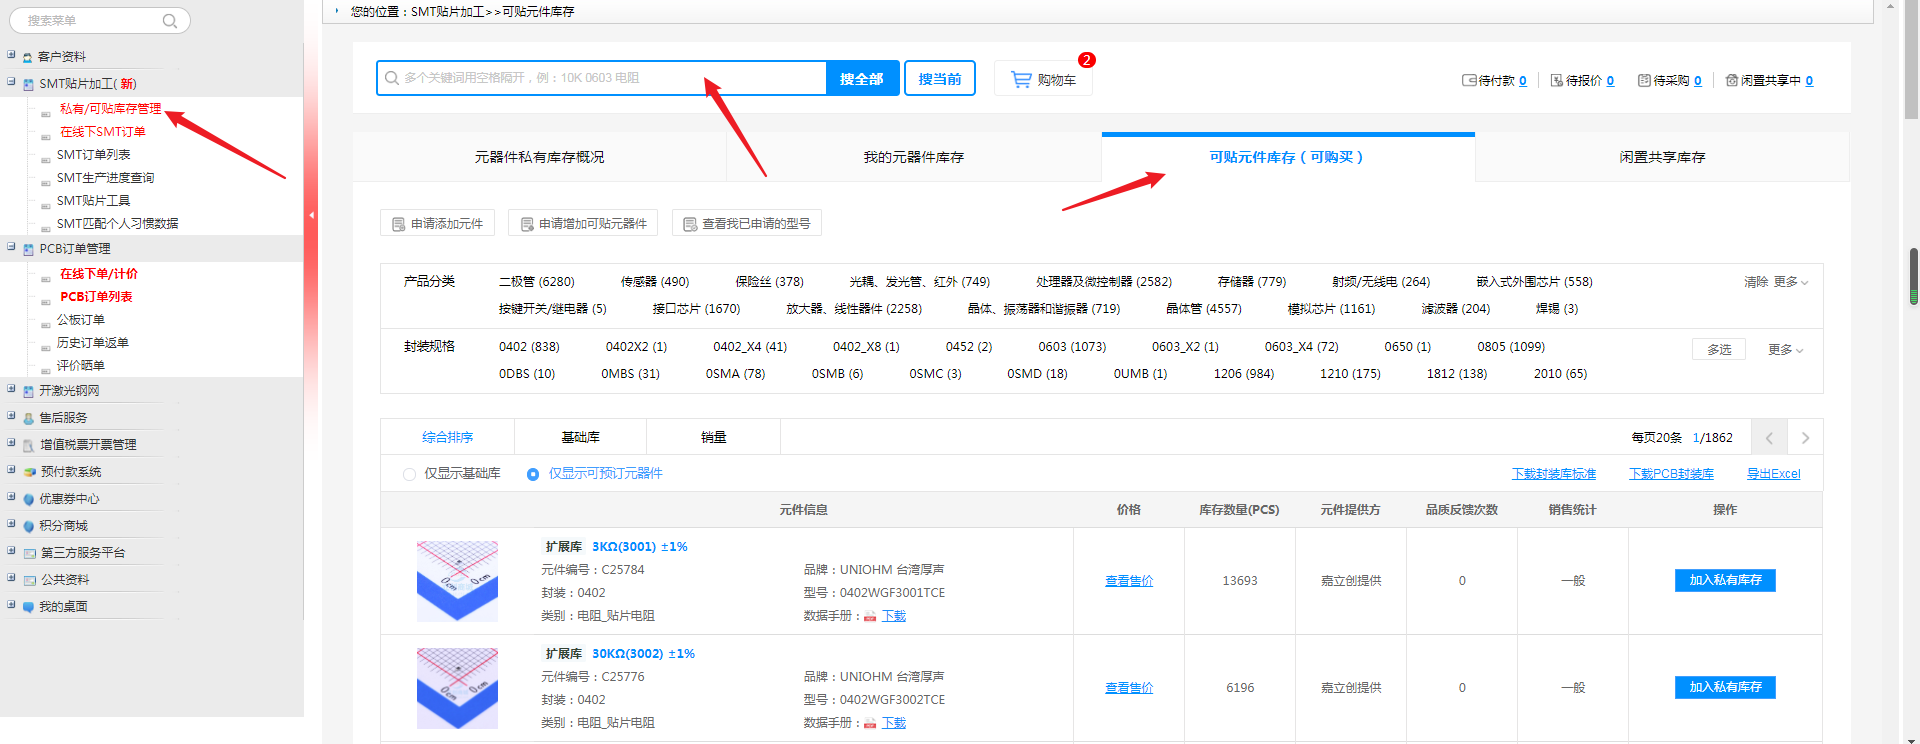Select the 仅显示基础库 radio button
The image size is (1920, 744).
(x=409, y=475)
